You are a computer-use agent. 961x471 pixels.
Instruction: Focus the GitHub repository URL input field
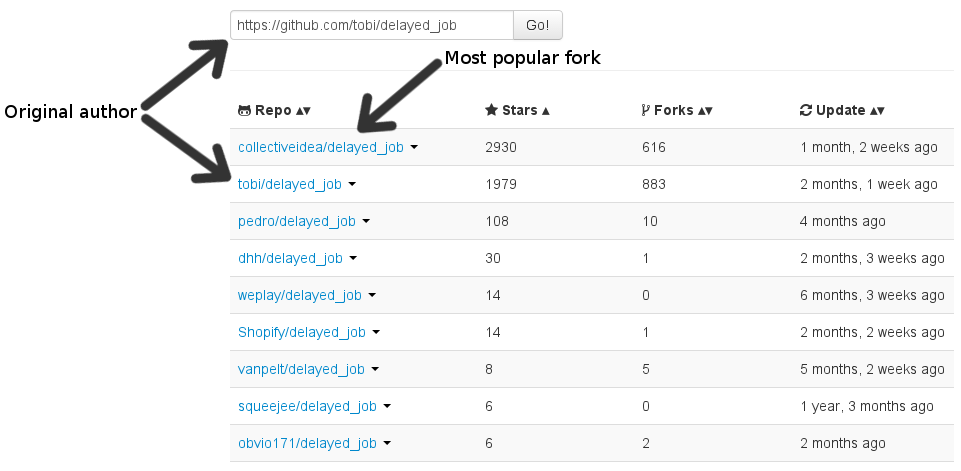coord(372,25)
